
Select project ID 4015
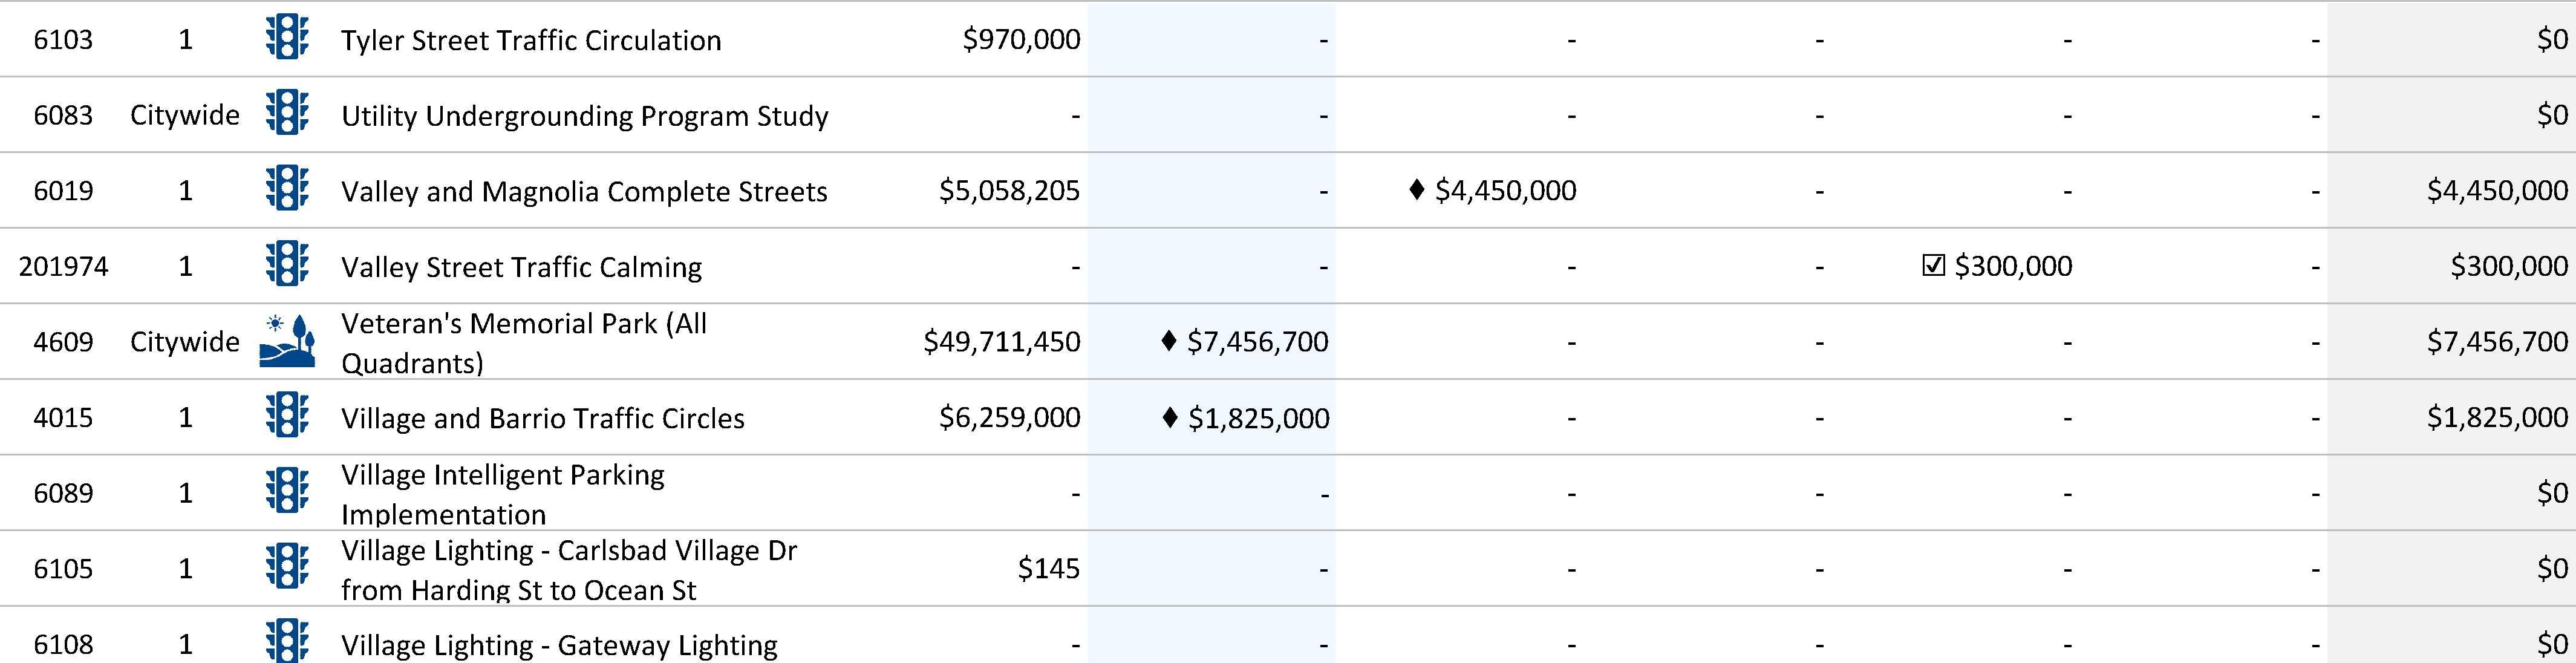pos(63,418)
